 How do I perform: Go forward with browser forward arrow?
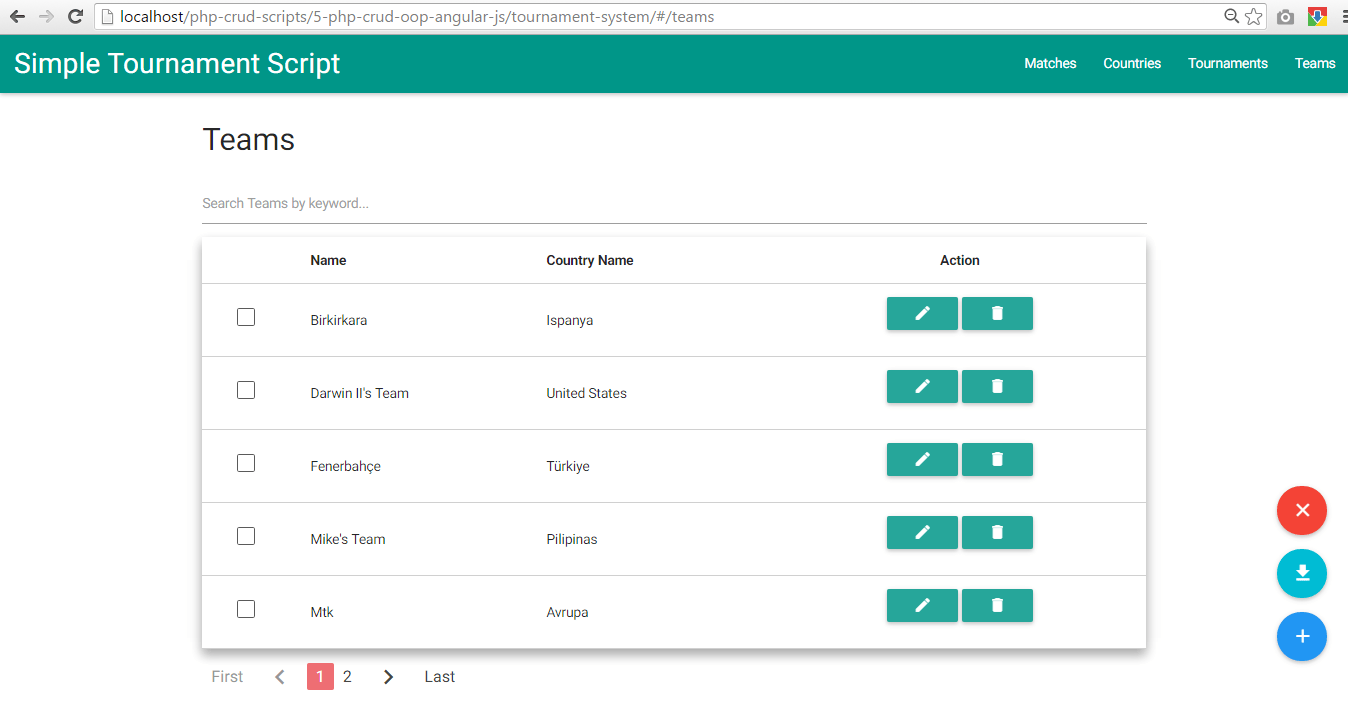[x=46, y=16]
